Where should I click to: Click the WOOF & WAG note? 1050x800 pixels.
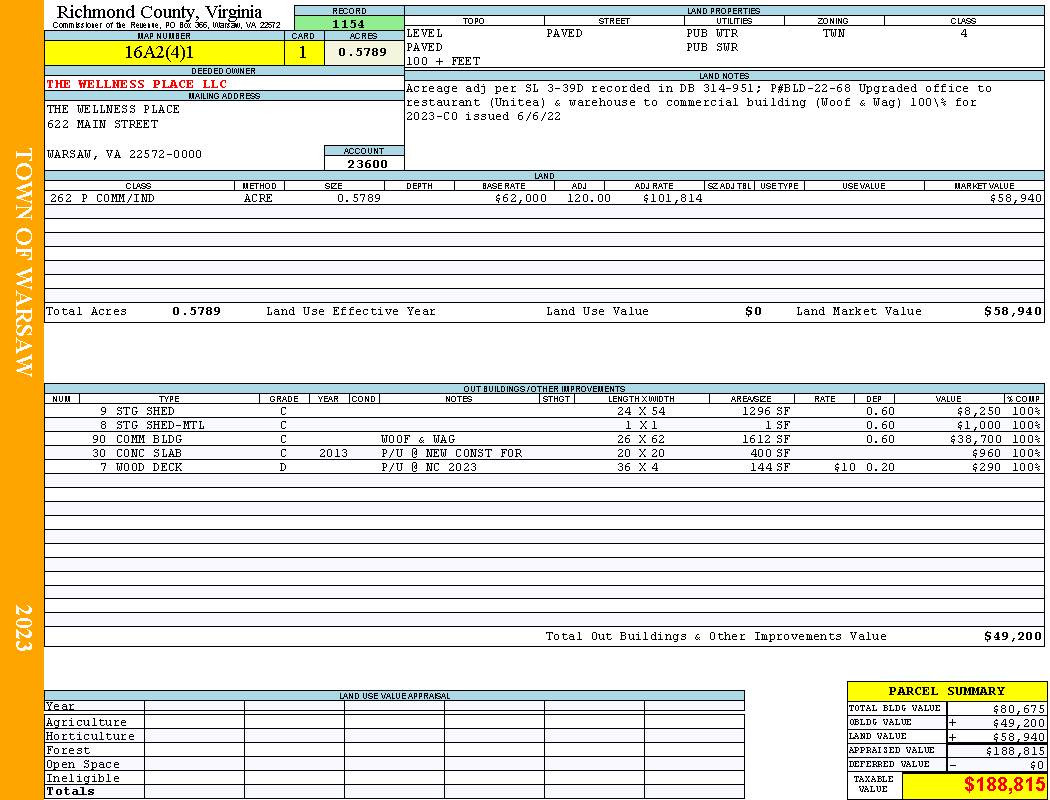[x=418, y=440]
